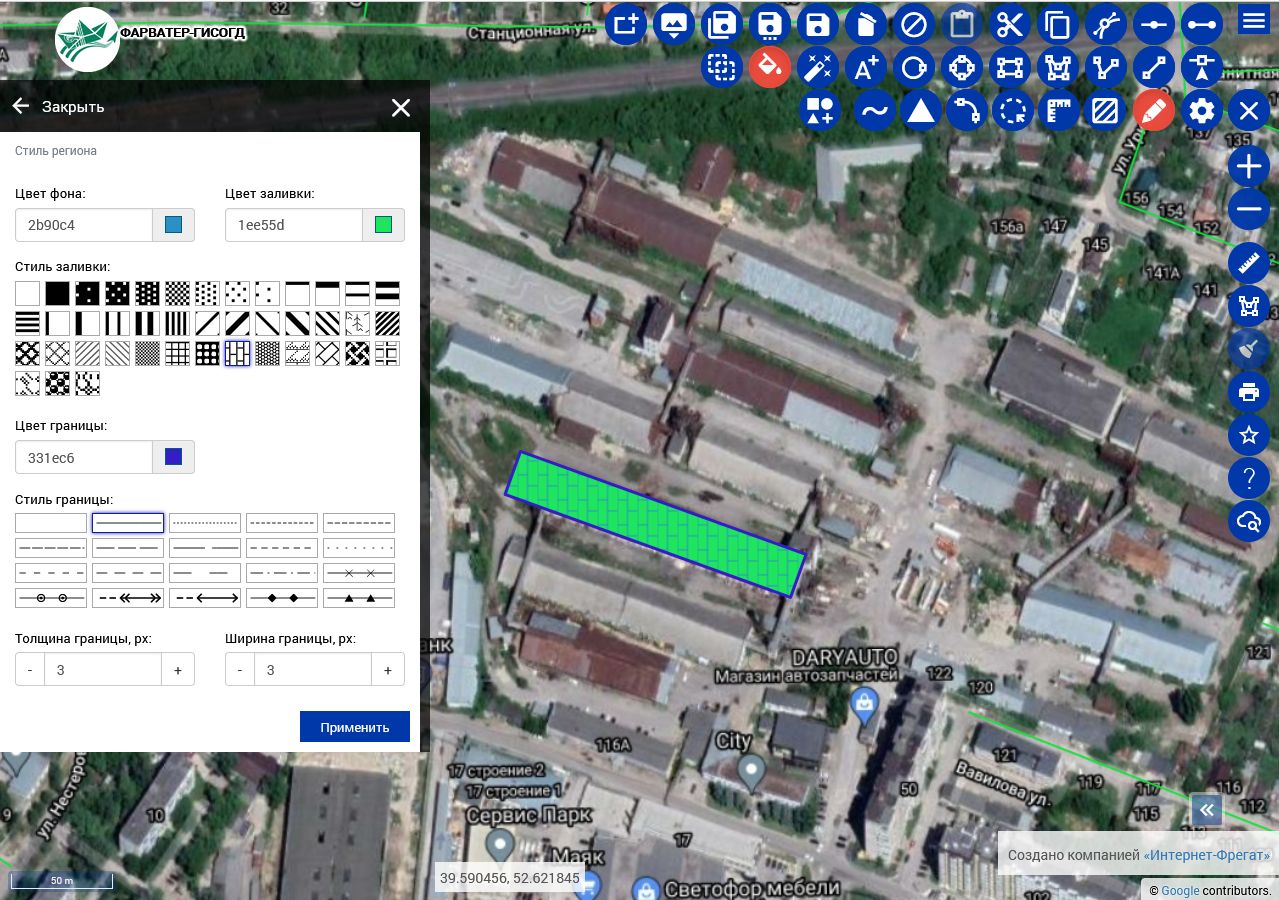Click the green fill color swatch
This screenshot has width=1279, height=900.
coord(383,225)
